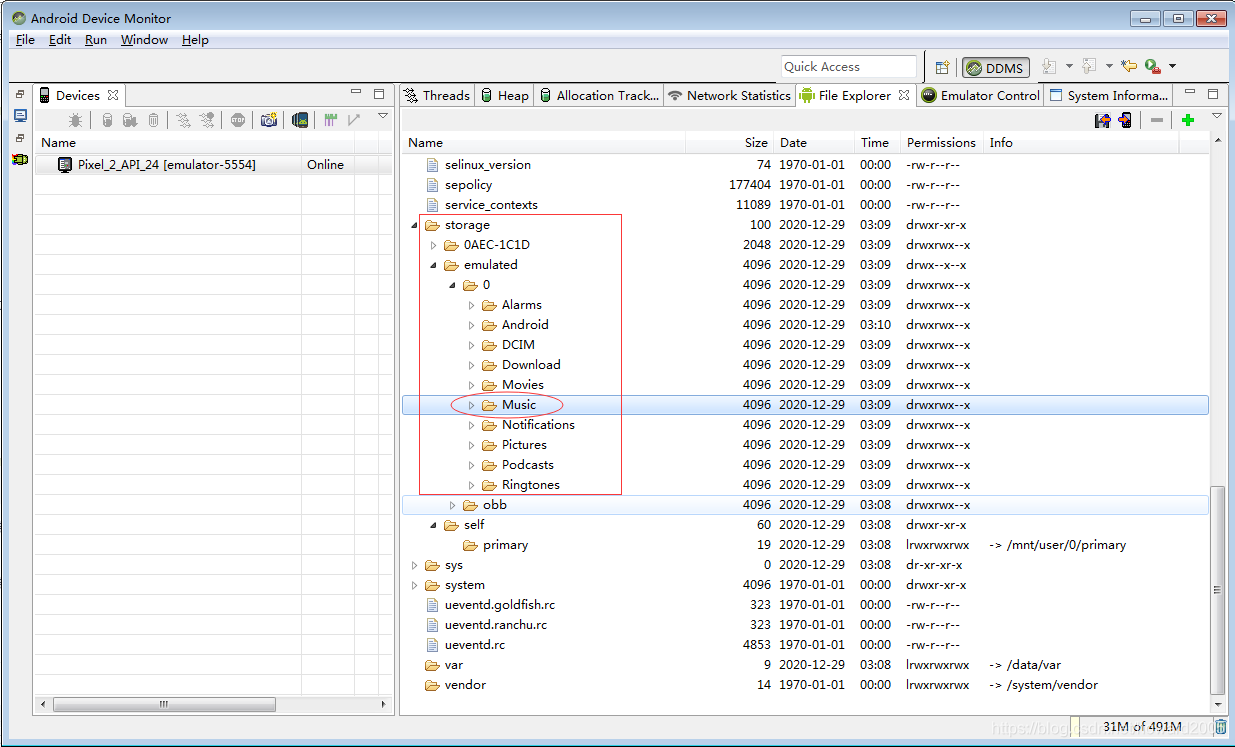Click the Open Perspective icon
This screenshot has width=1235, height=747.
point(942,67)
